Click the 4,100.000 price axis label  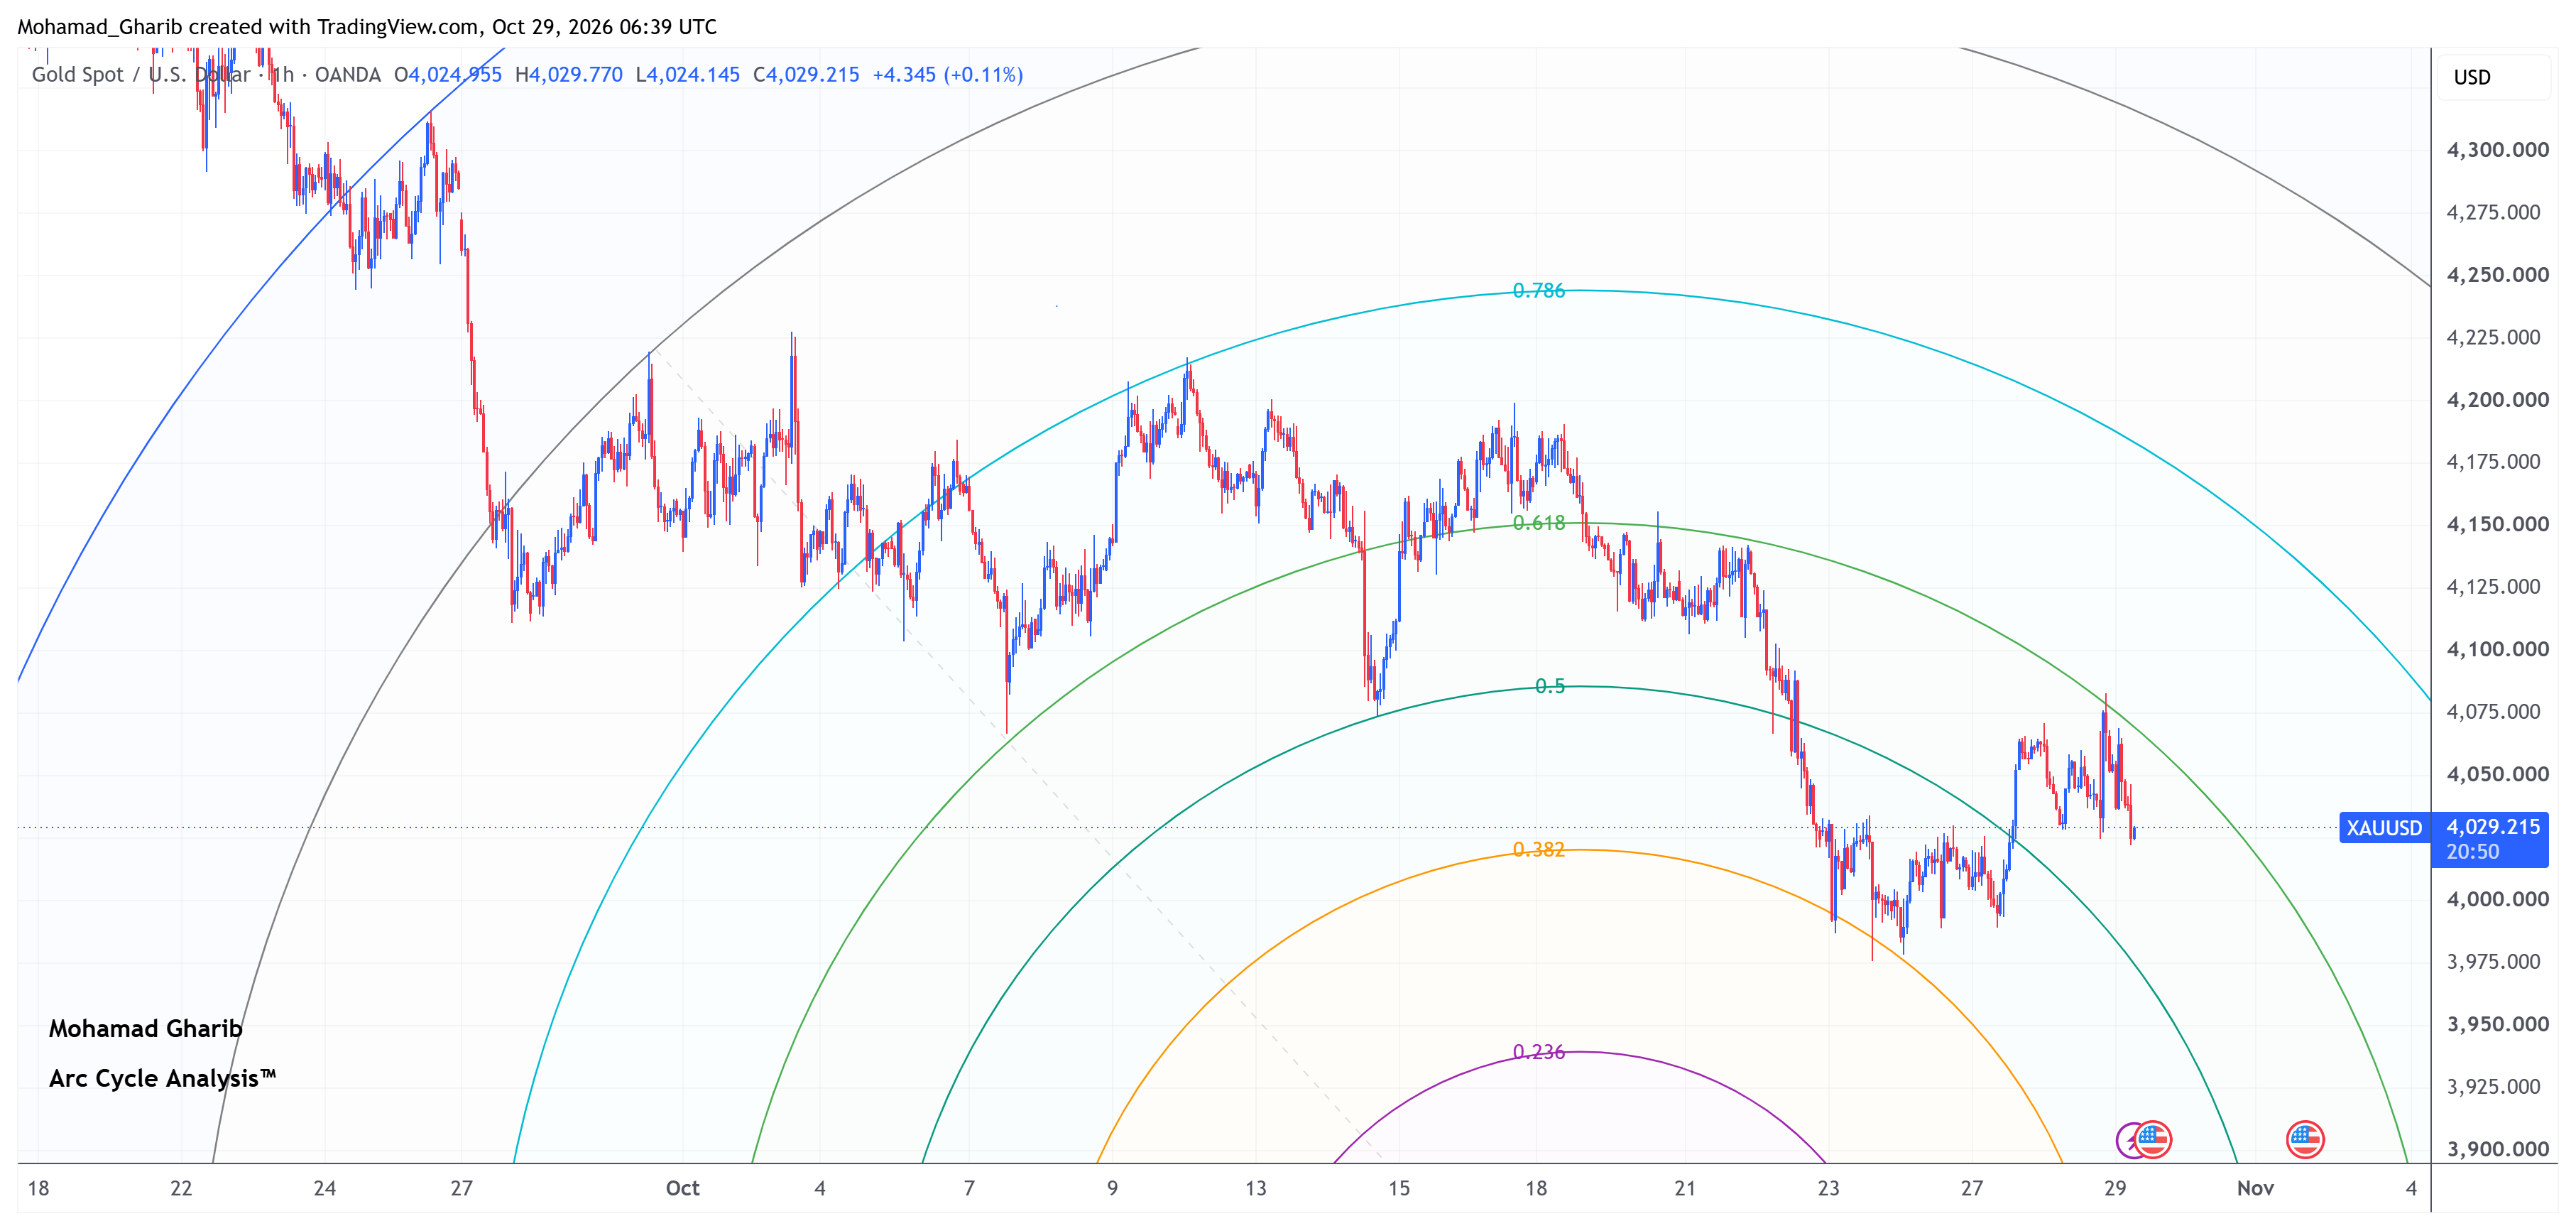click(2497, 649)
